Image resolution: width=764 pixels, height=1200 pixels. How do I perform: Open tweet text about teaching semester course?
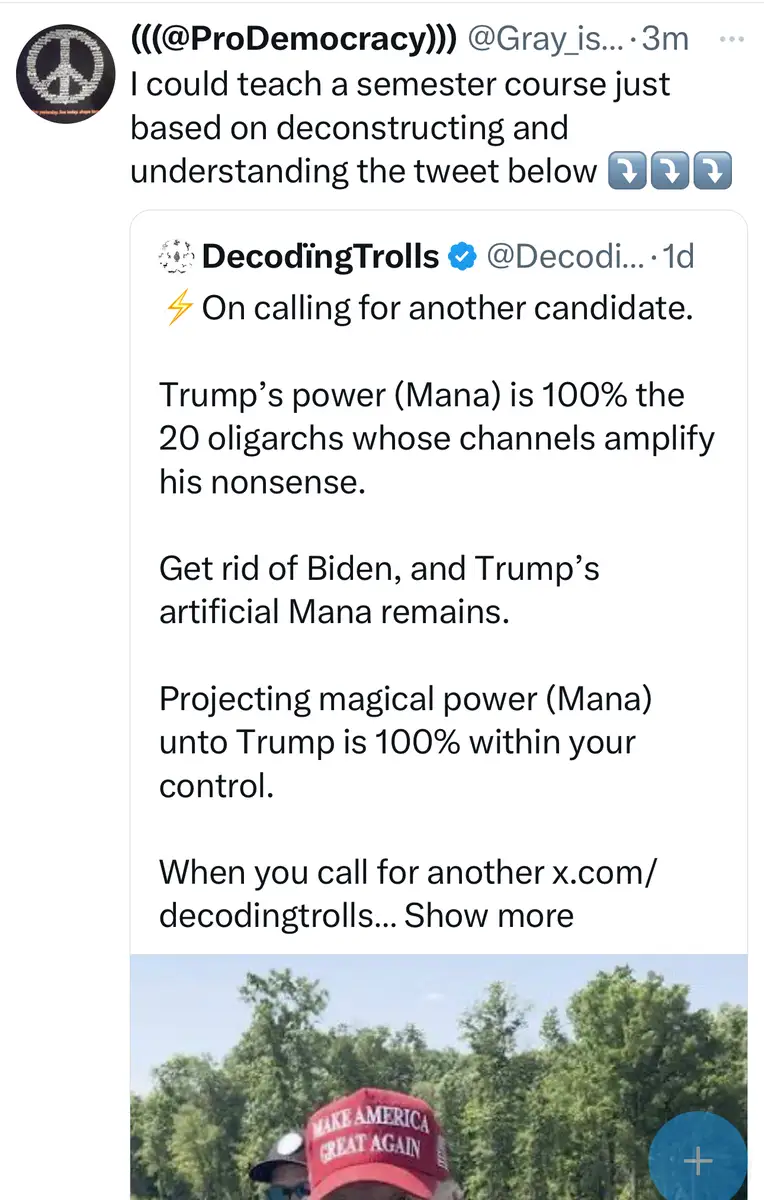point(400,127)
